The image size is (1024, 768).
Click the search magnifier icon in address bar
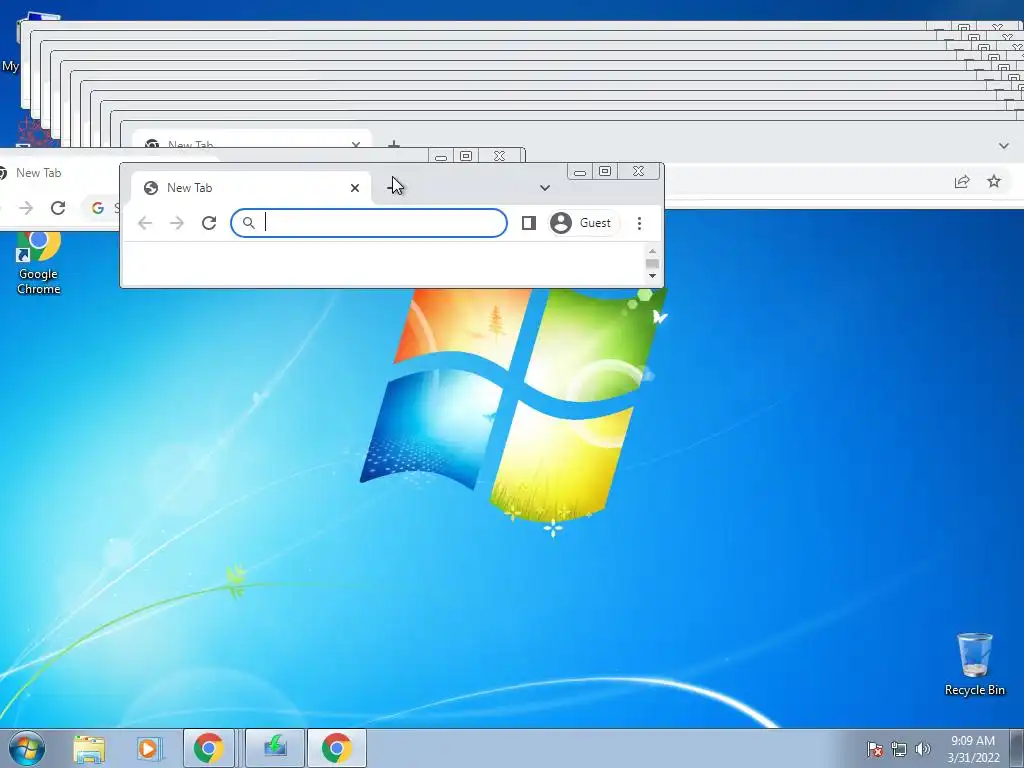point(249,223)
